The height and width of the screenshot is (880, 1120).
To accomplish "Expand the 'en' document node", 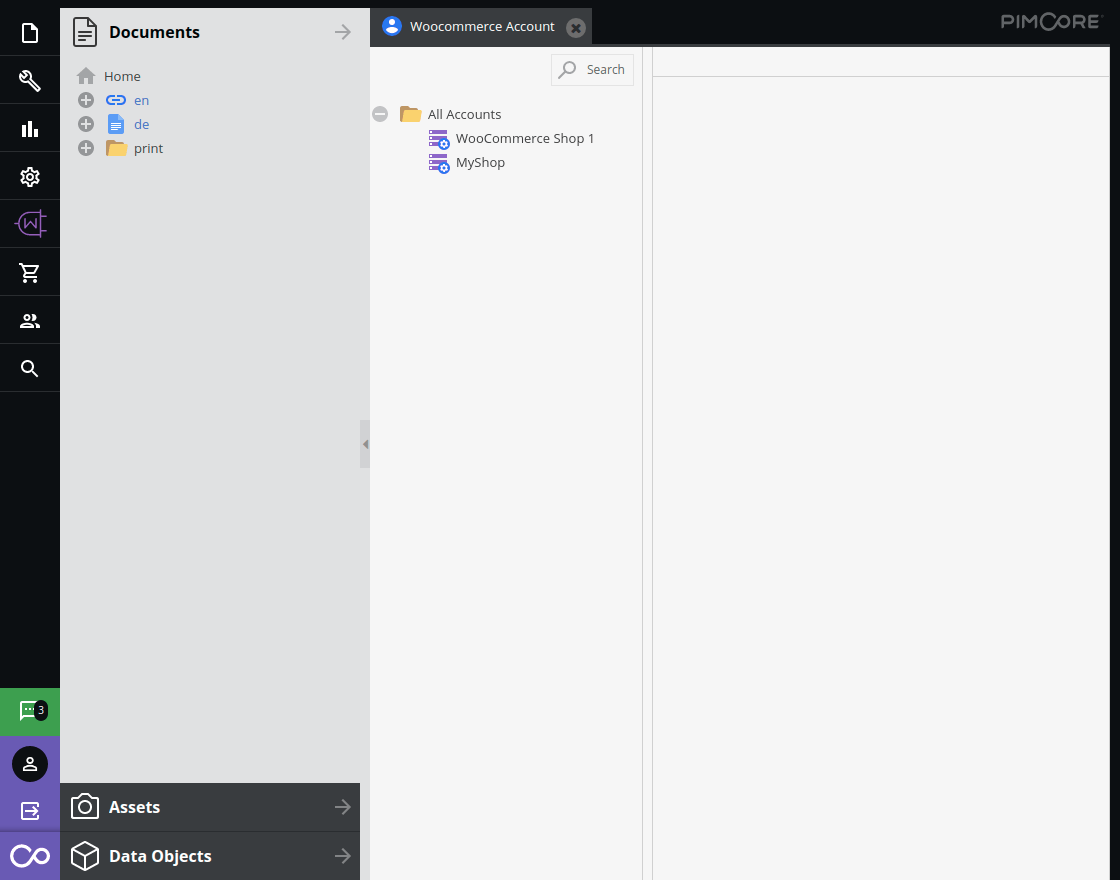I will [x=86, y=100].
